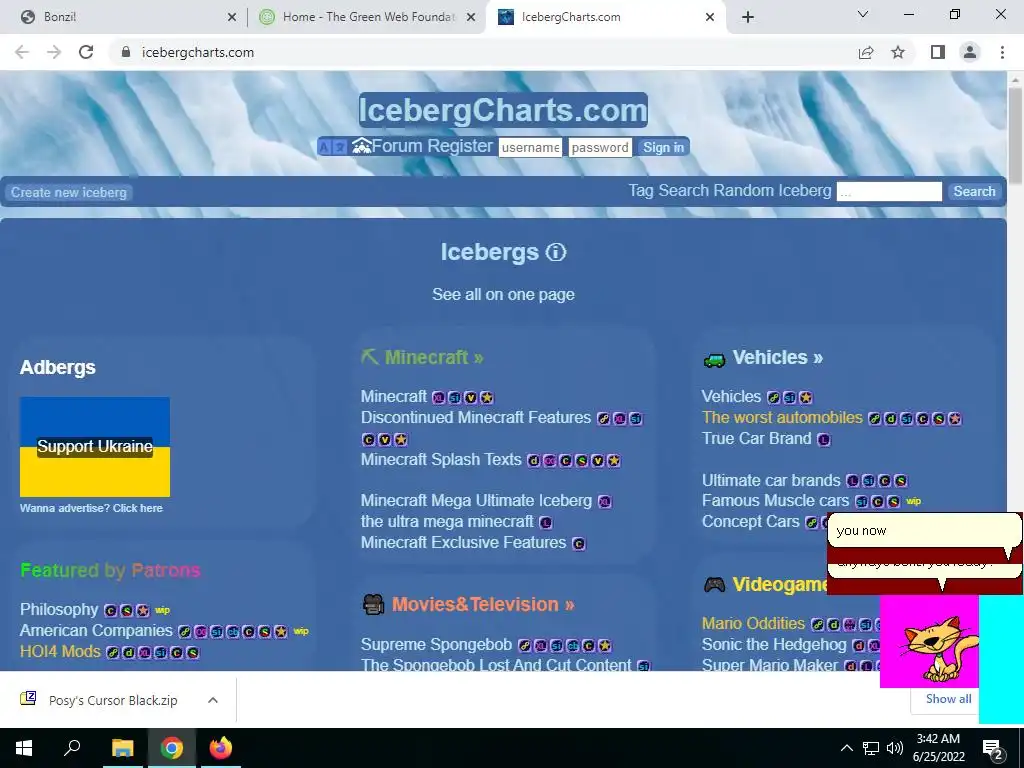Show hidden system tray icons
This screenshot has width=1024, height=768.
pos(846,748)
